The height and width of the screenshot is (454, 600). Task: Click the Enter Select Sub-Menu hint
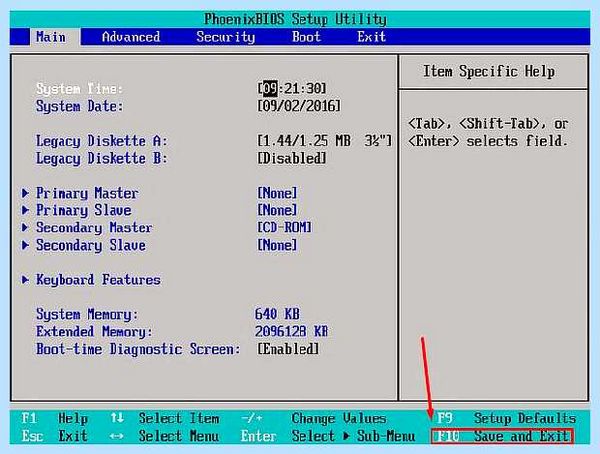click(x=328, y=436)
